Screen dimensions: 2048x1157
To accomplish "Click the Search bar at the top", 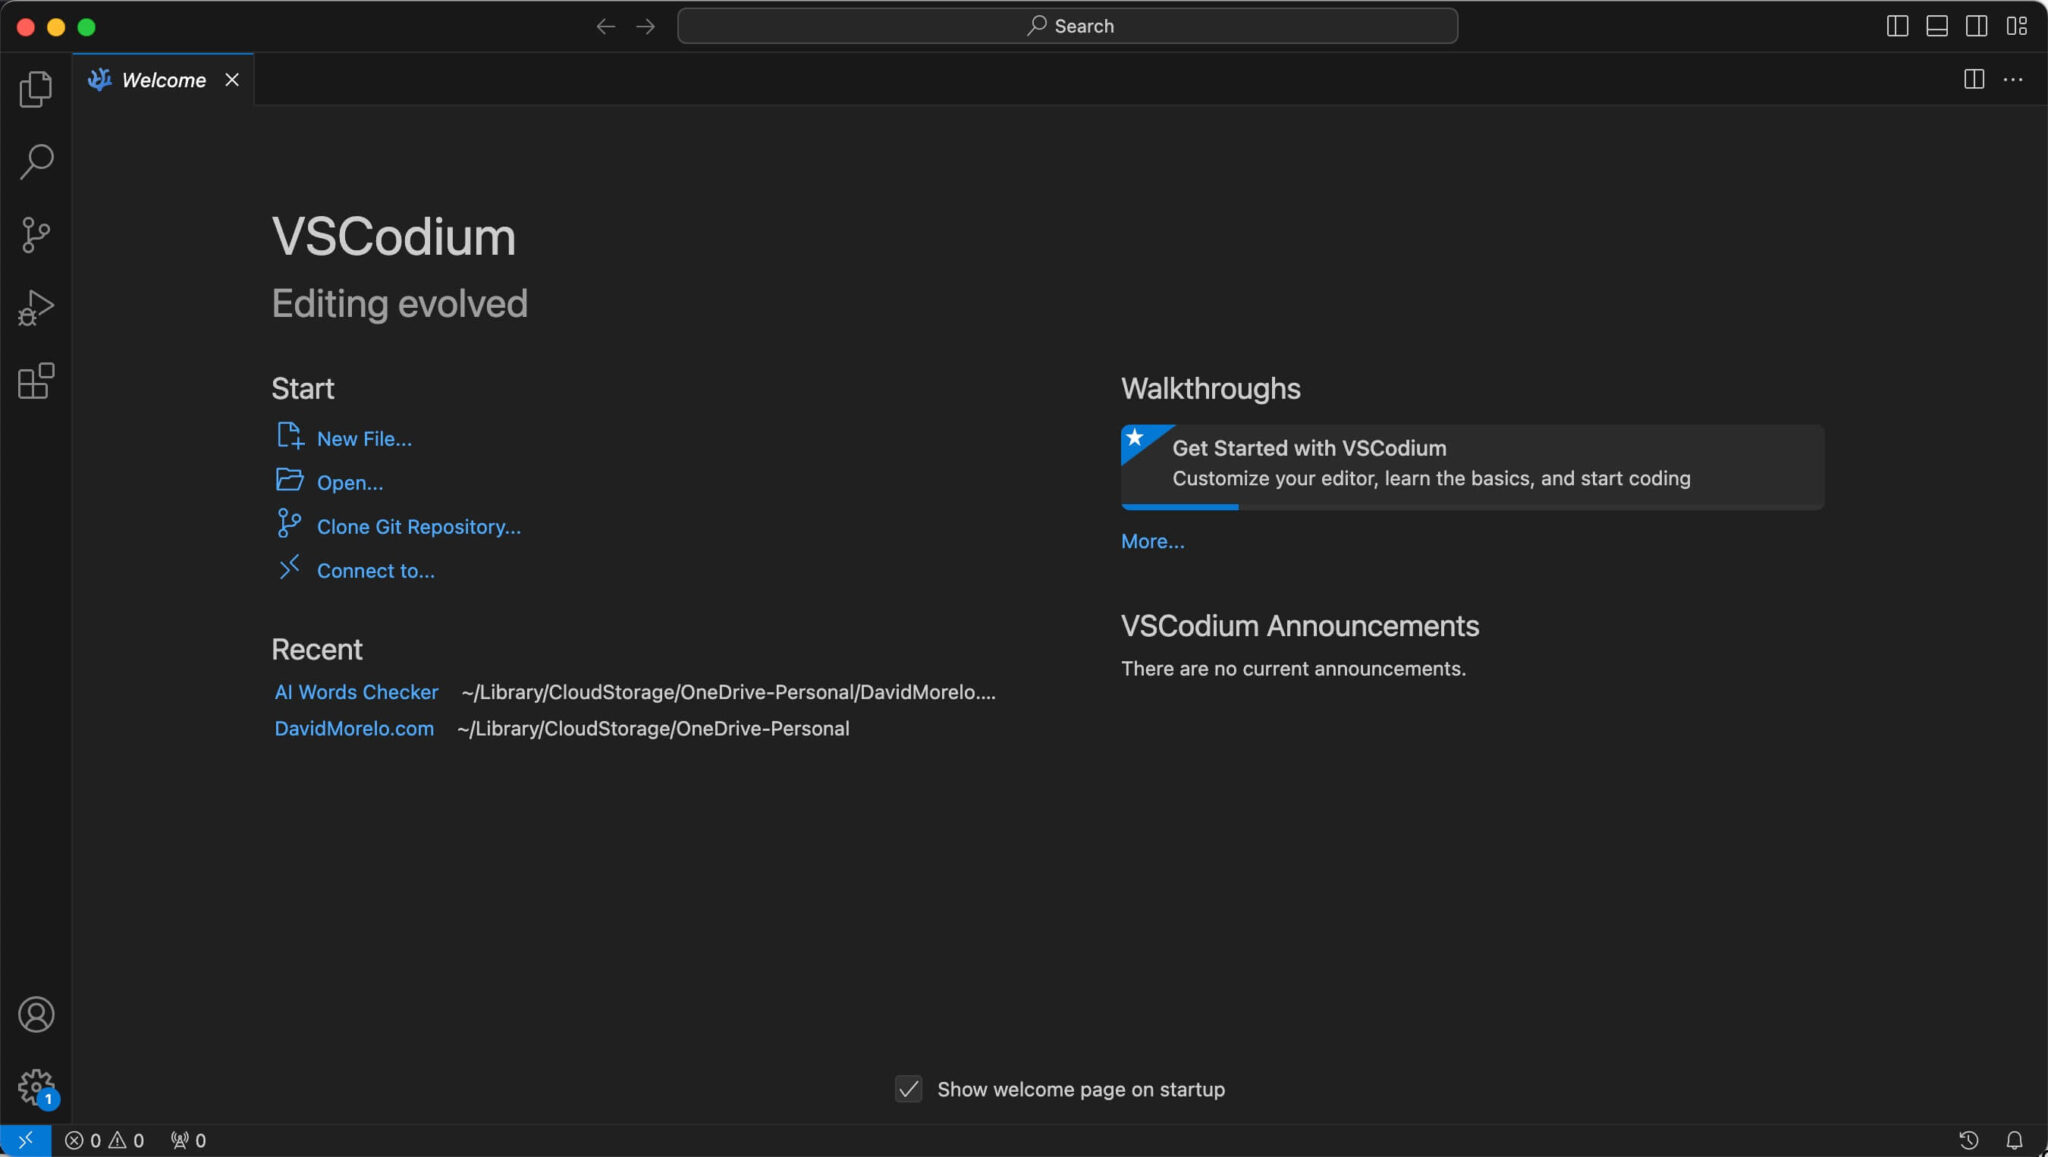I will click(x=1066, y=25).
